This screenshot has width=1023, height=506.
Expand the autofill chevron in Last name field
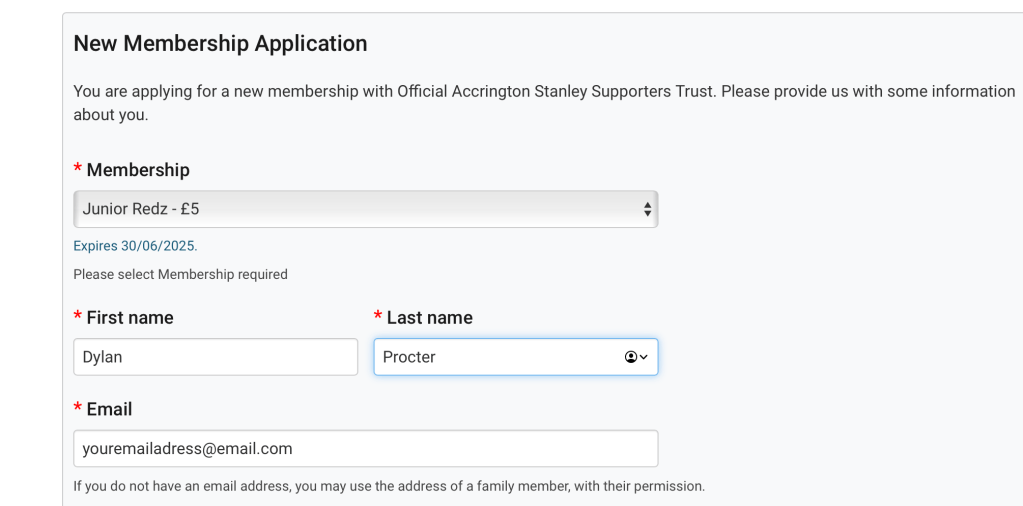(x=644, y=357)
